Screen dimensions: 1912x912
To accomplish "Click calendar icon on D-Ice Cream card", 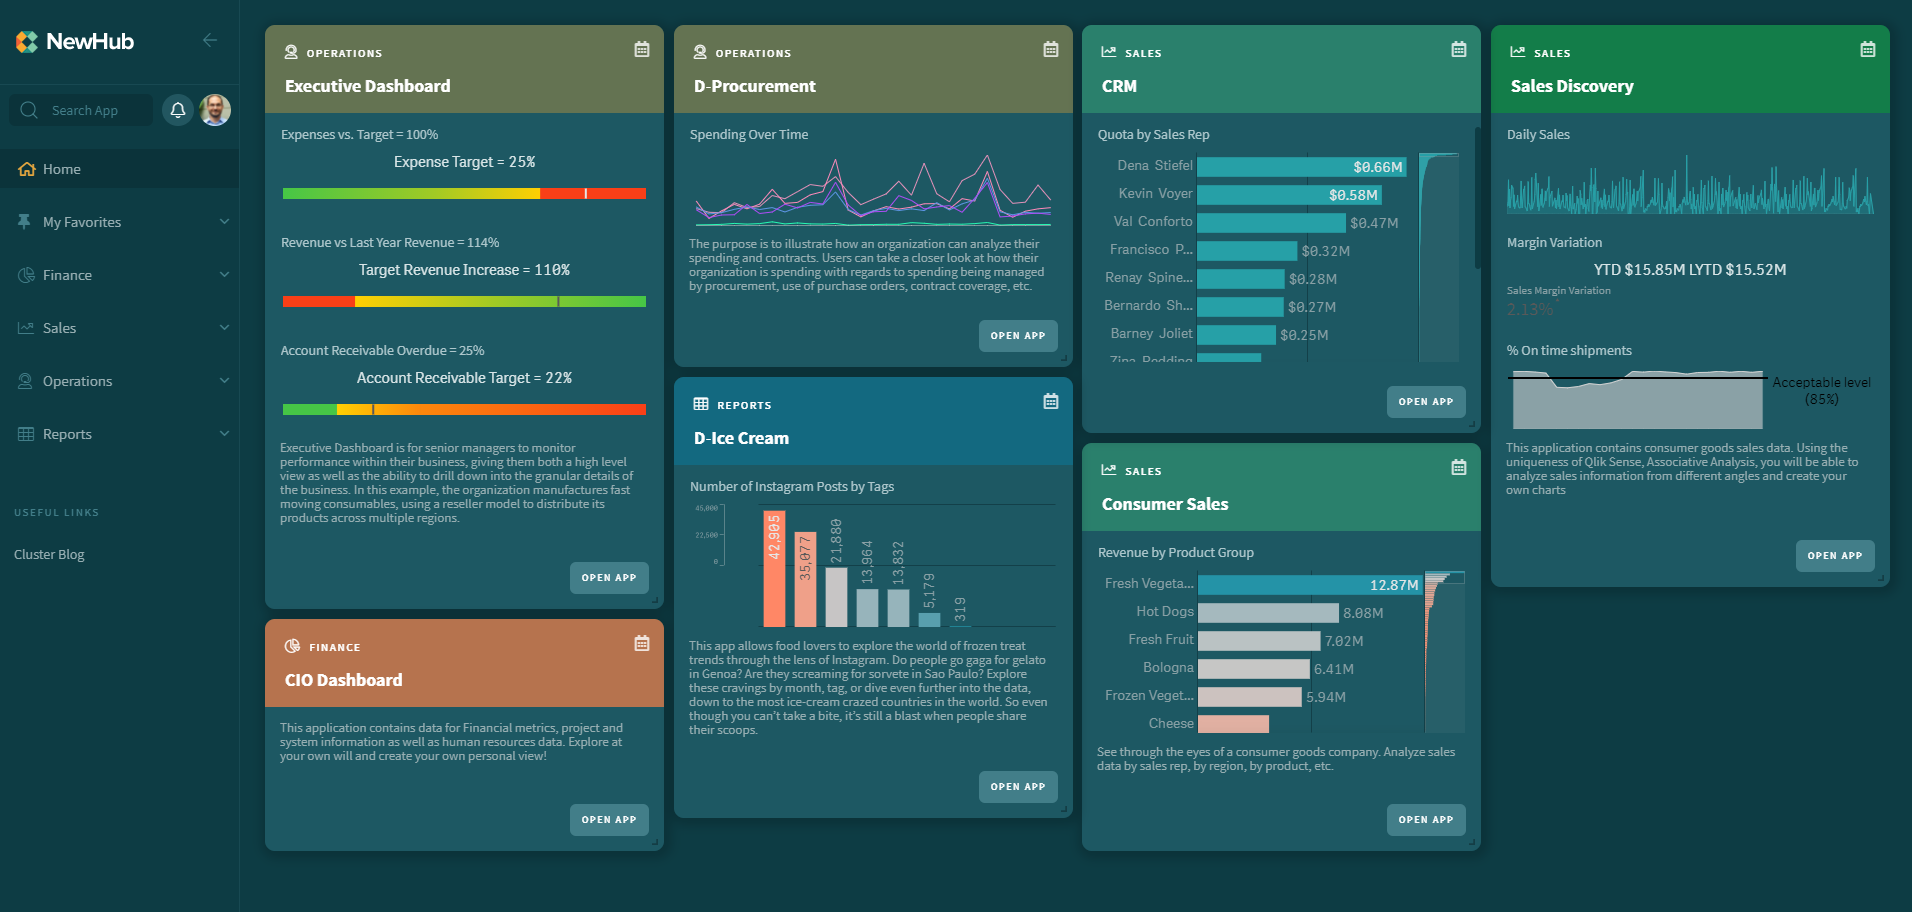I will 1050,401.
